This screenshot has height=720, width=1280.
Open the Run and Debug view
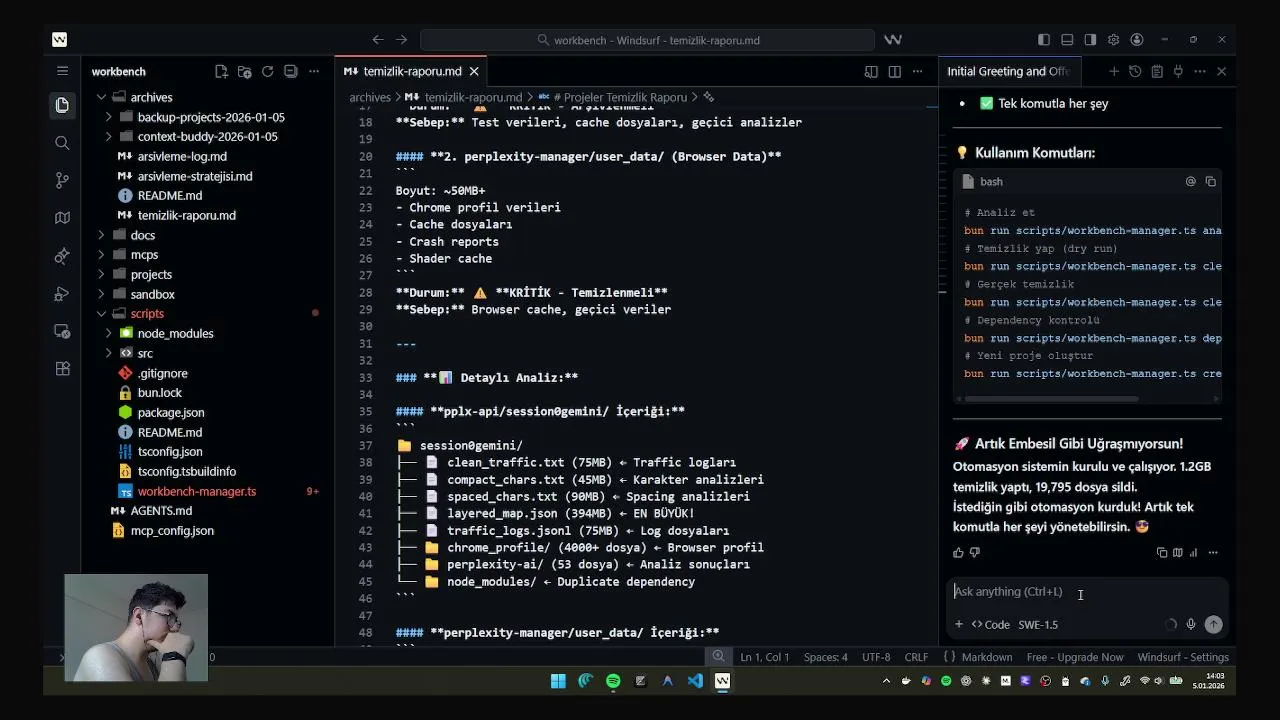(62, 293)
